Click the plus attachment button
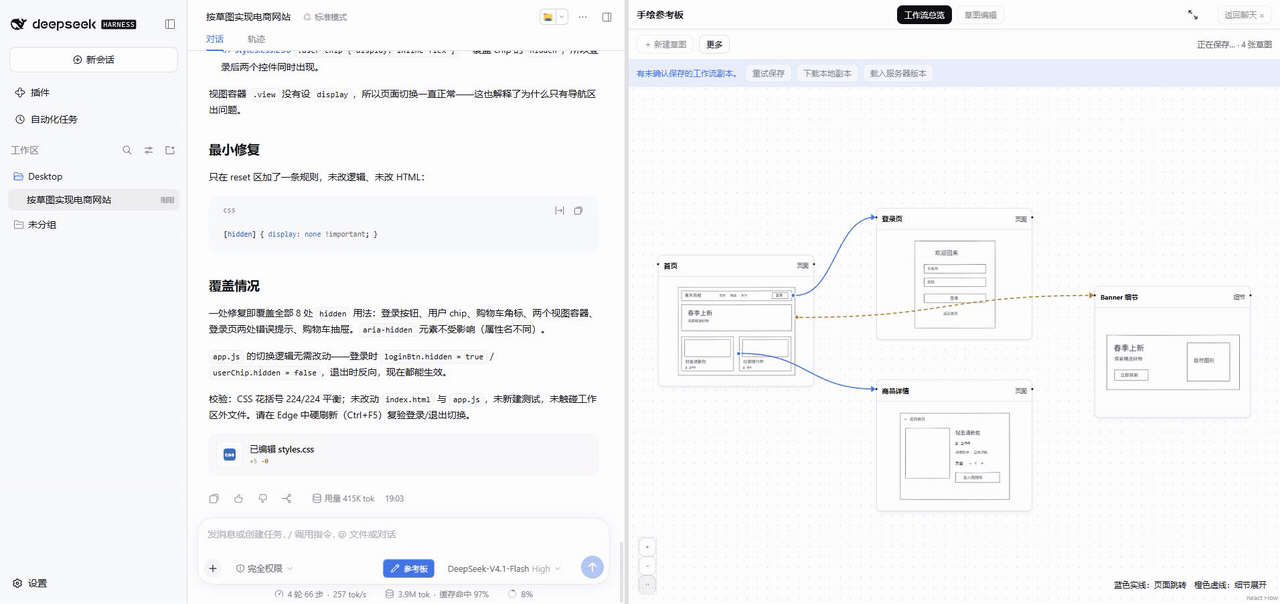1280x604 pixels. (x=212, y=568)
